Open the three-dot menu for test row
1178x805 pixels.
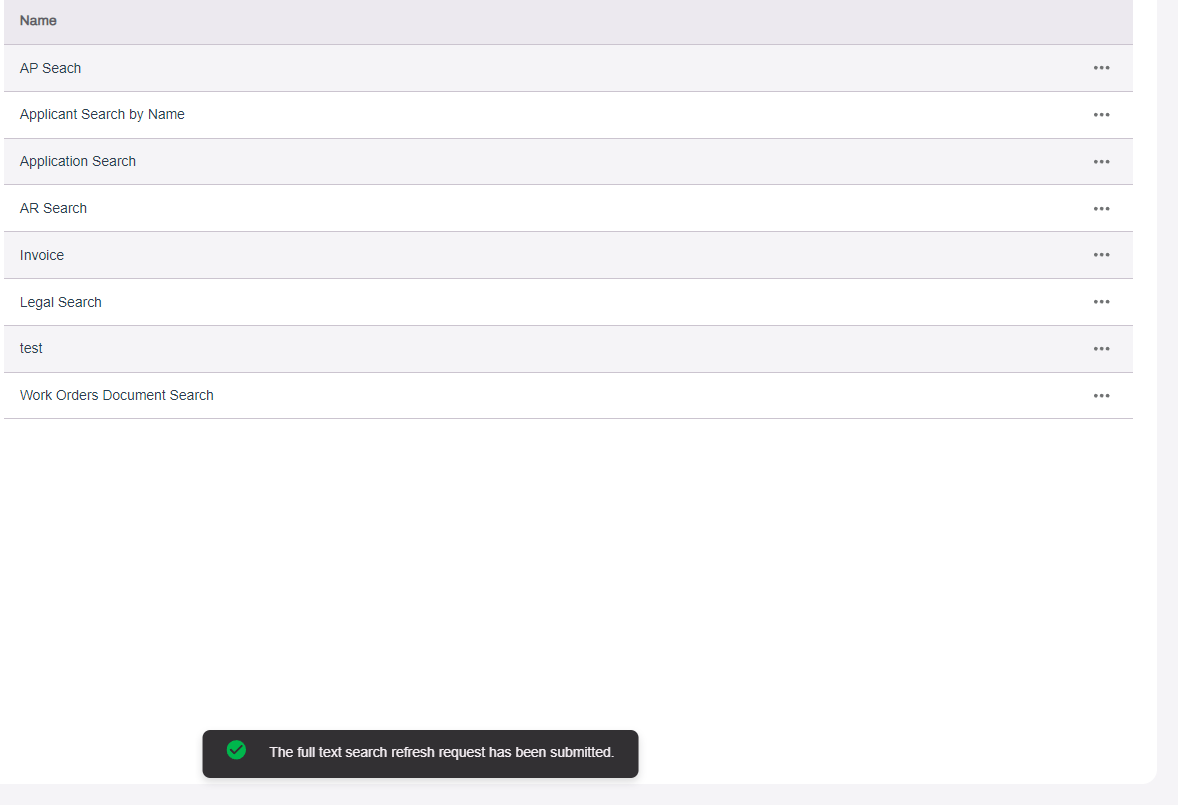[x=1101, y=348]
